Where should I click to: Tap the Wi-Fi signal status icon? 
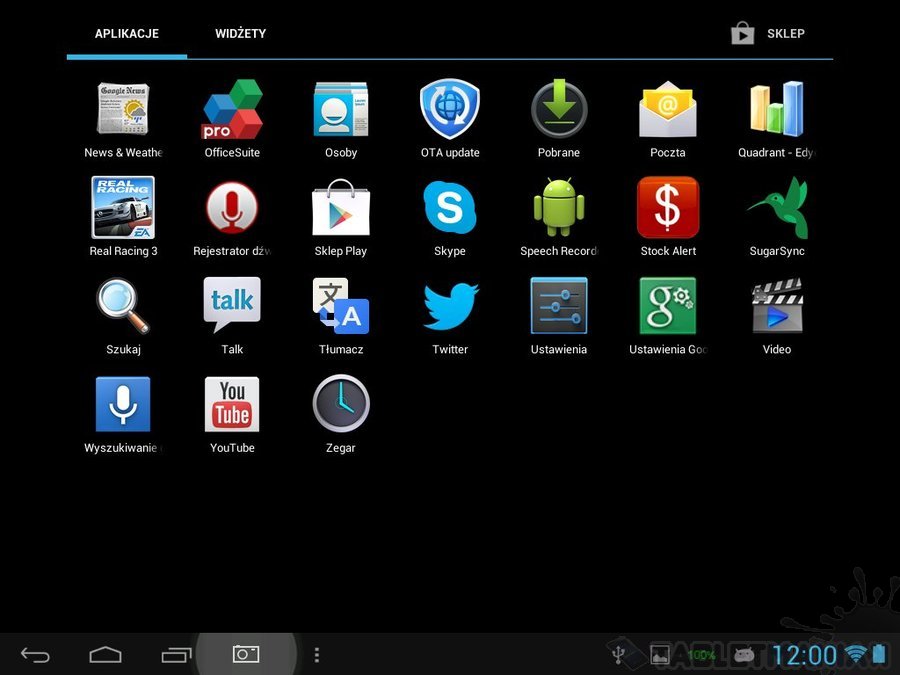tap(855, 654)
